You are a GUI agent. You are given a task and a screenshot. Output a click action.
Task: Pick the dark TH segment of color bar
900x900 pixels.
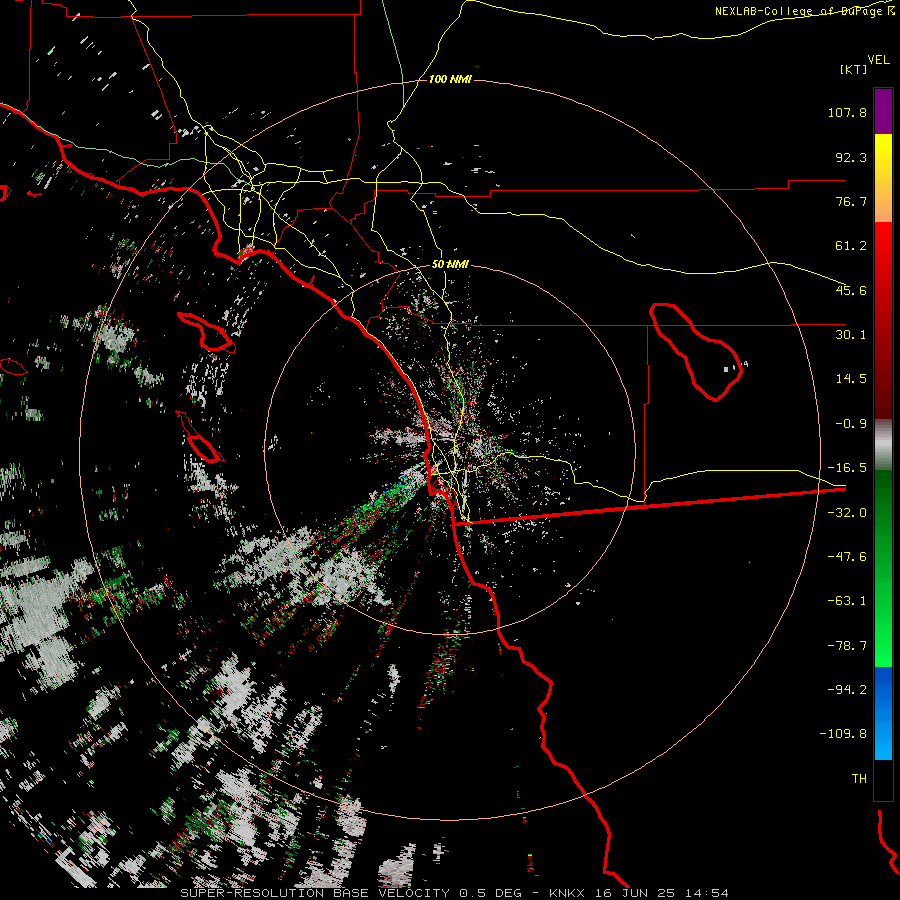coord(883,779)
